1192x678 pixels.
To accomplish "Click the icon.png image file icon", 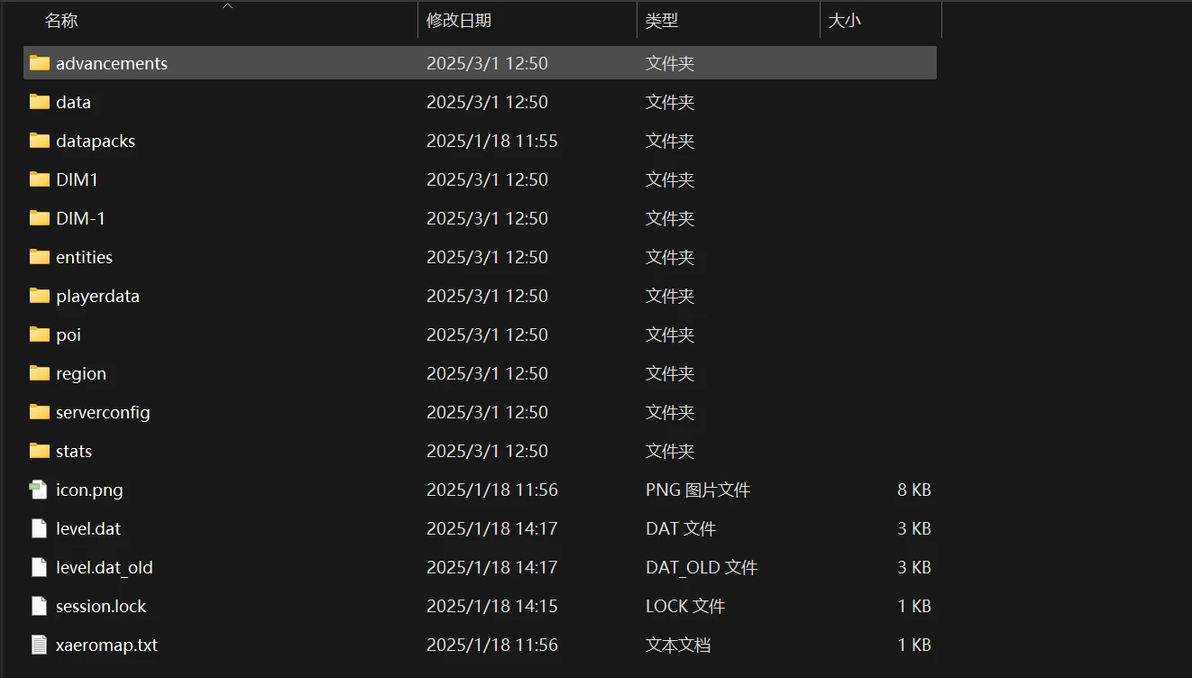I will (x=39, y=490).
